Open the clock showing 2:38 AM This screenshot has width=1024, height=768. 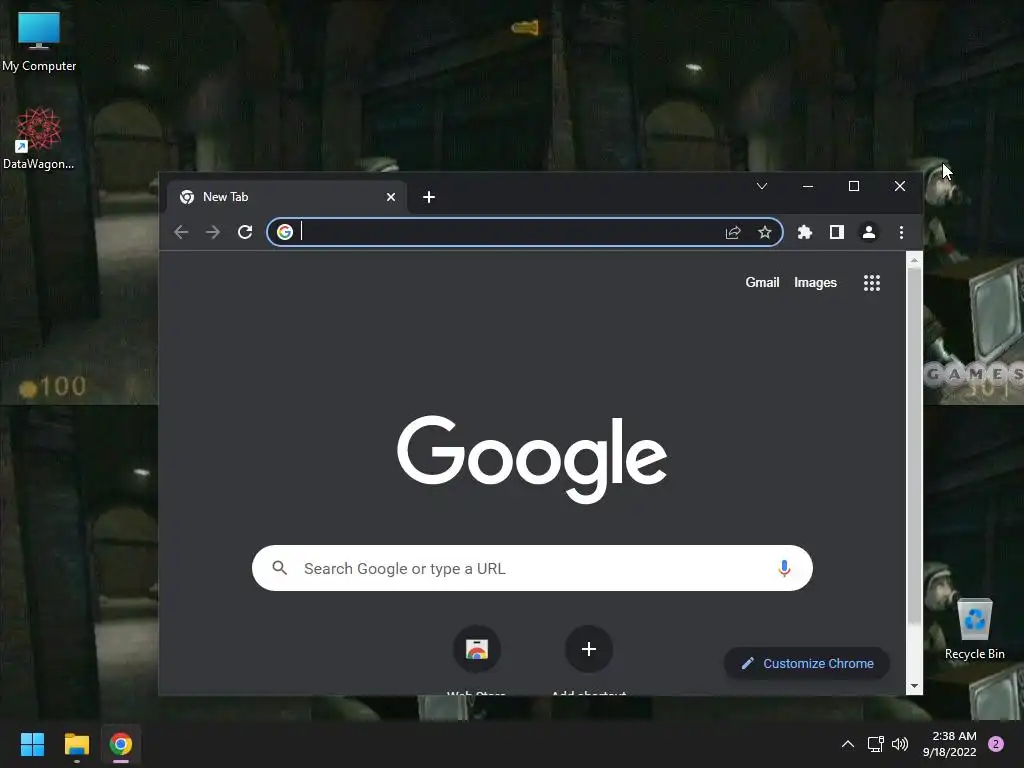(x=950, y=744)
